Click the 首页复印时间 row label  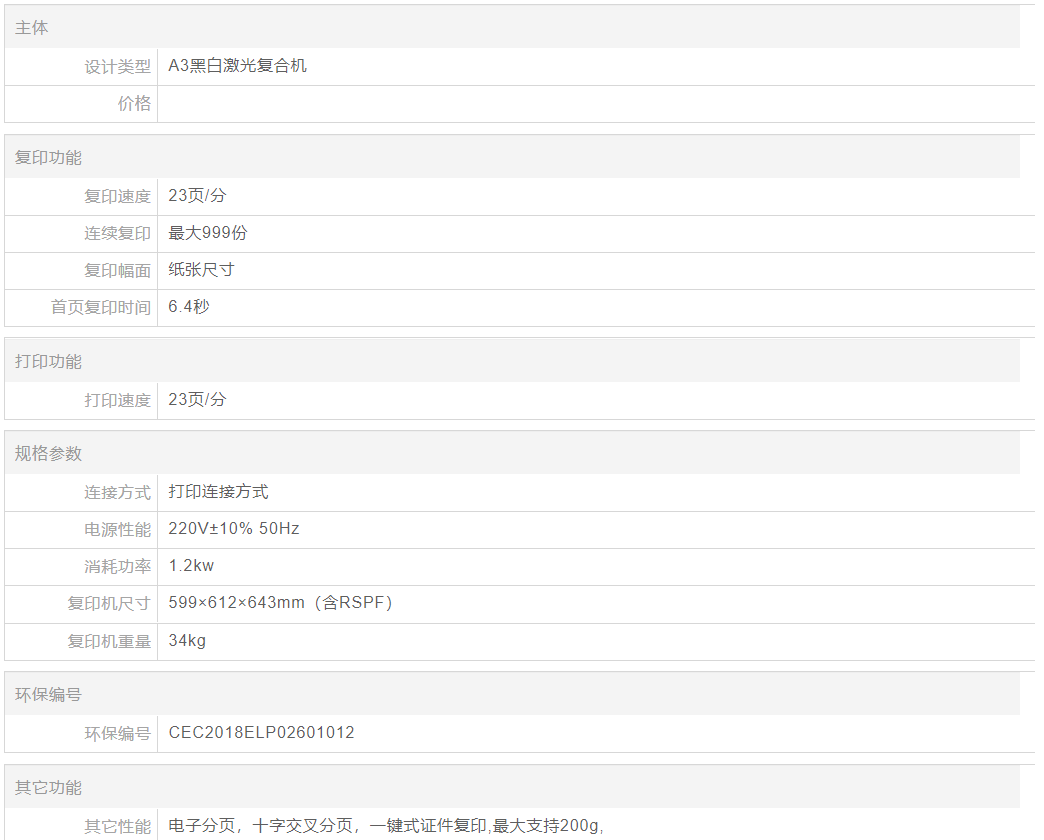(101, 307)
